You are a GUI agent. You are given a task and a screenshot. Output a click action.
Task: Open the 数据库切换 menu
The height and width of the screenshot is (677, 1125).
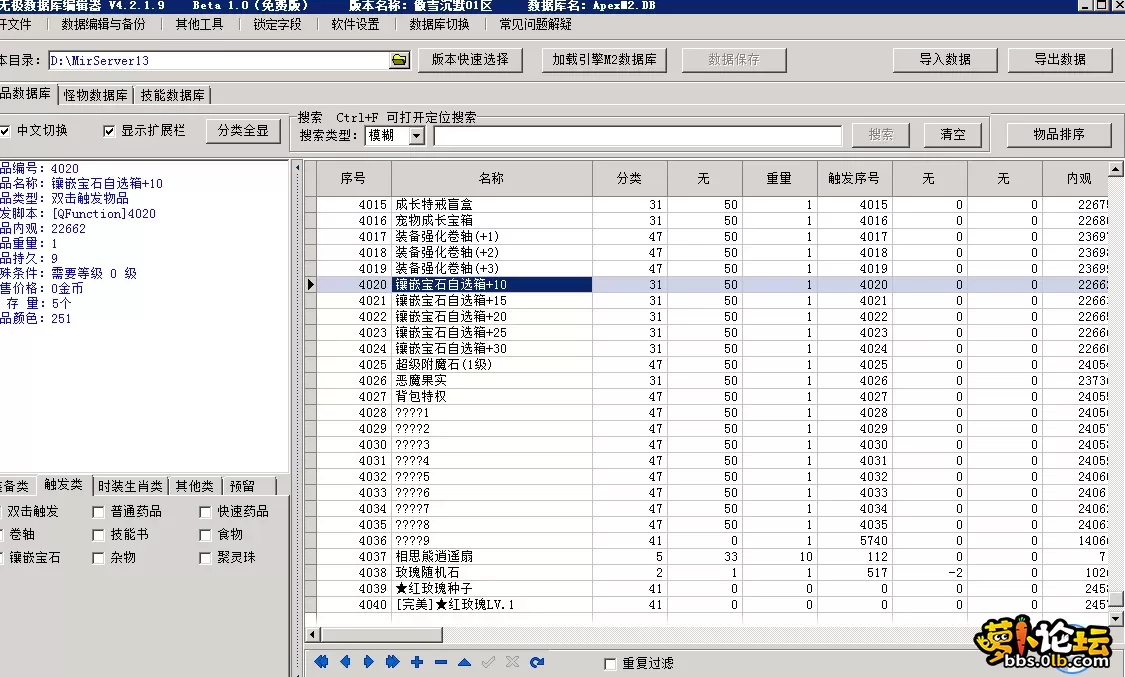coord(440,24)
